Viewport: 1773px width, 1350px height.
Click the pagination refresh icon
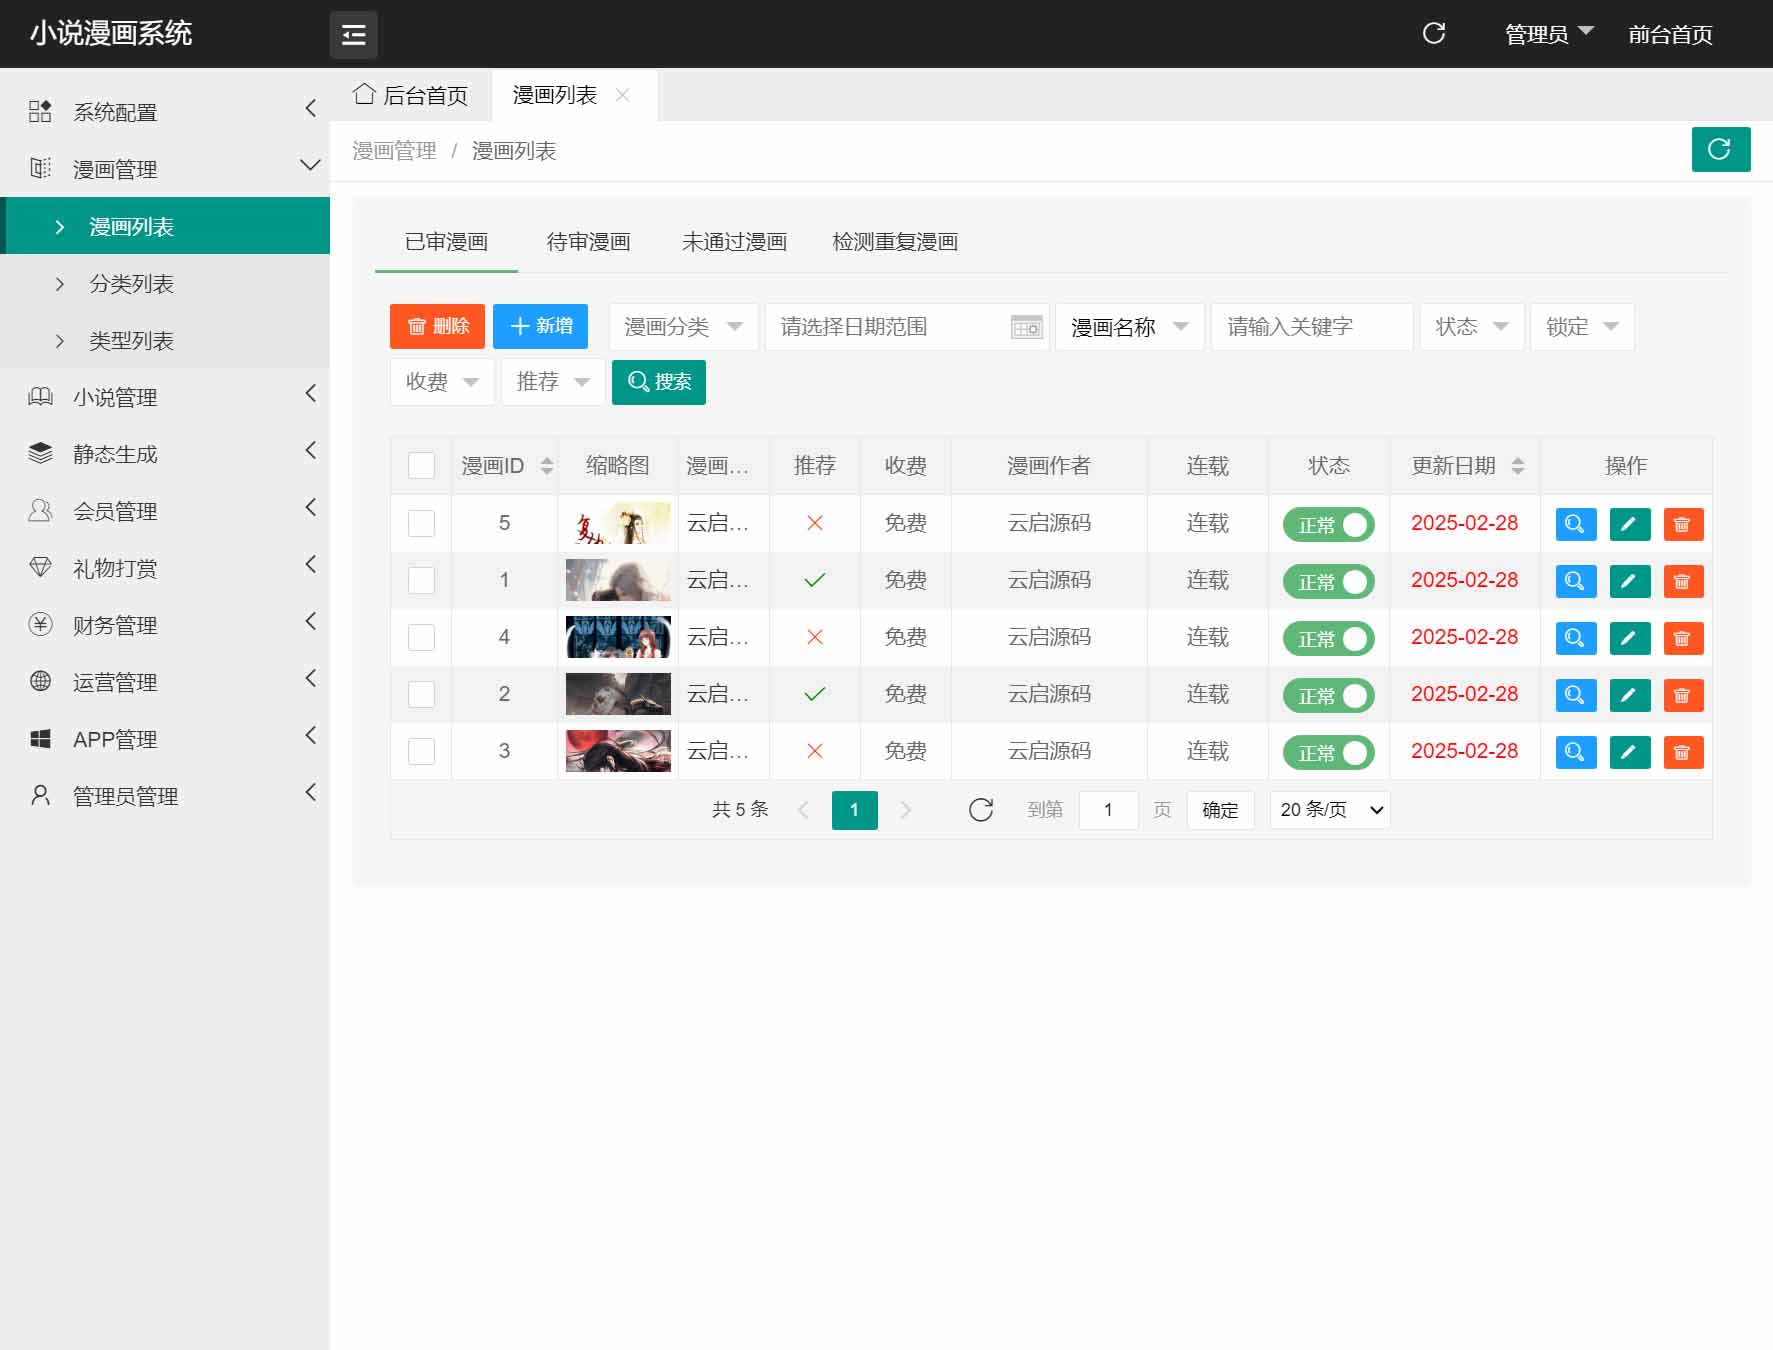(x=980, y=810)
